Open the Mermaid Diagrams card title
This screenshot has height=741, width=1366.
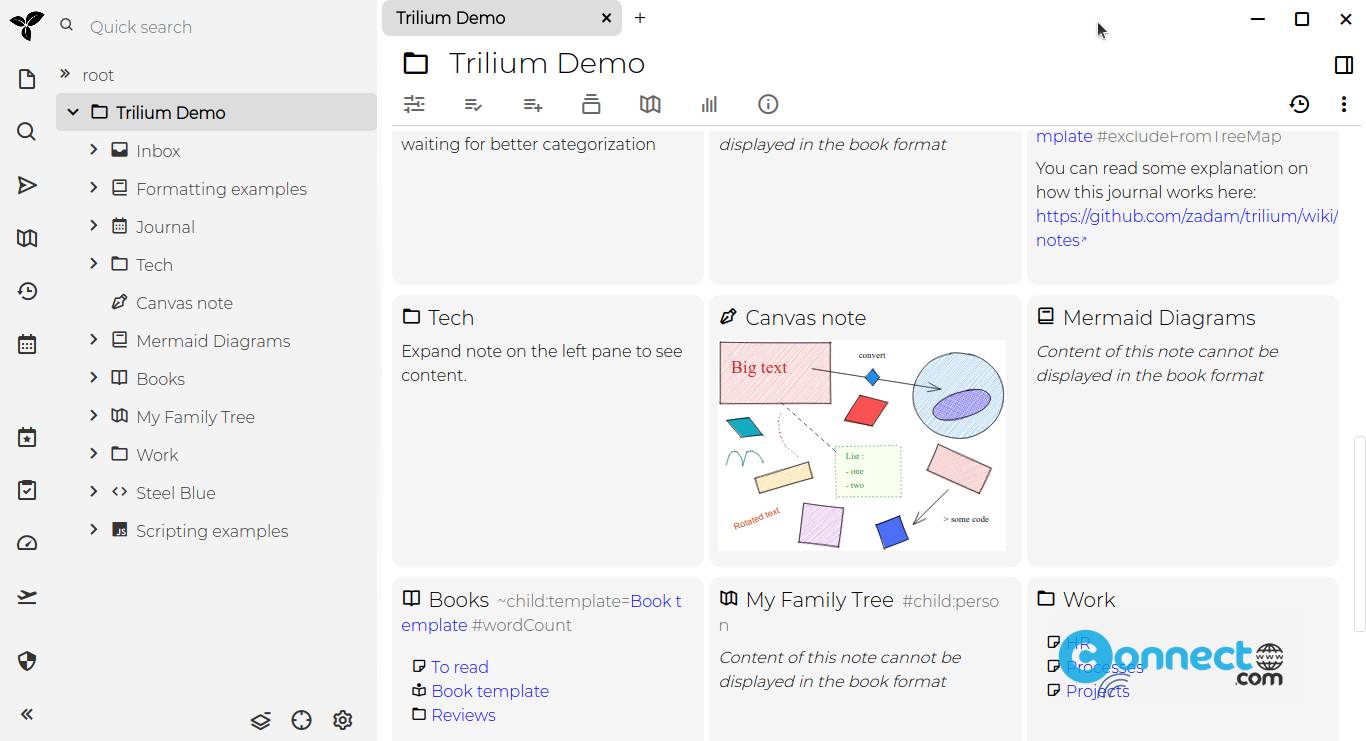(x=1159, y=318)
